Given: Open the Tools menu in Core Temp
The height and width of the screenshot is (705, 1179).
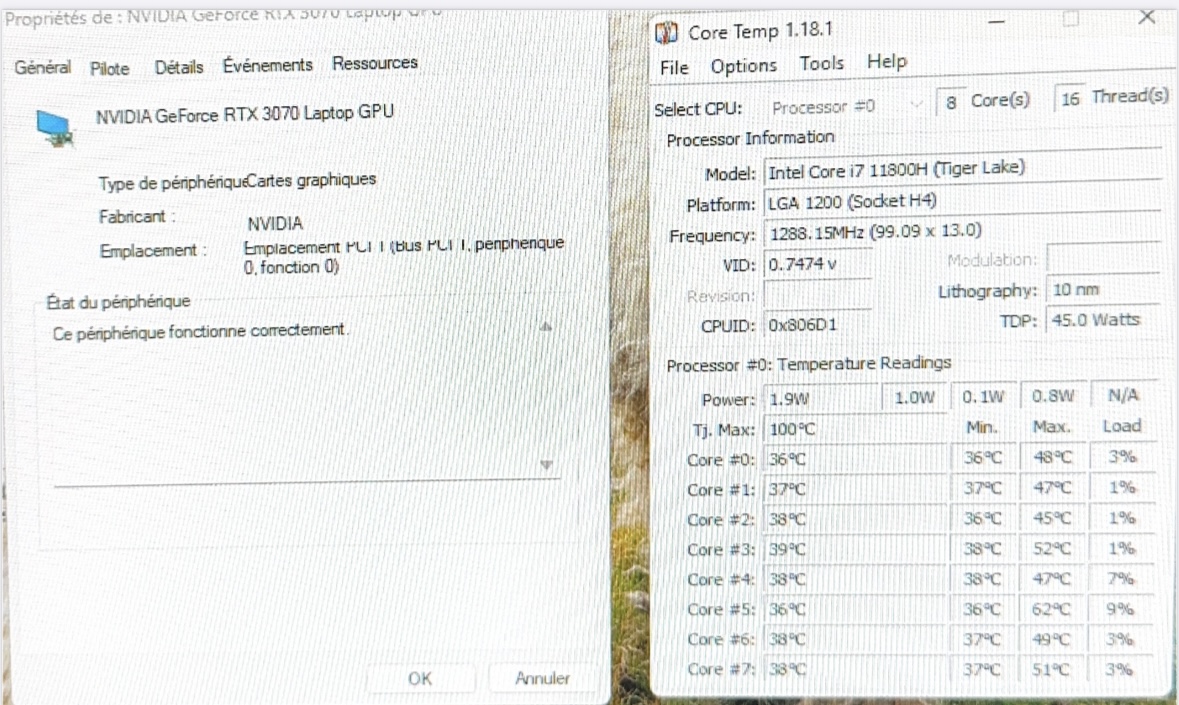Looking at the screenshot, I should [821, 63].
